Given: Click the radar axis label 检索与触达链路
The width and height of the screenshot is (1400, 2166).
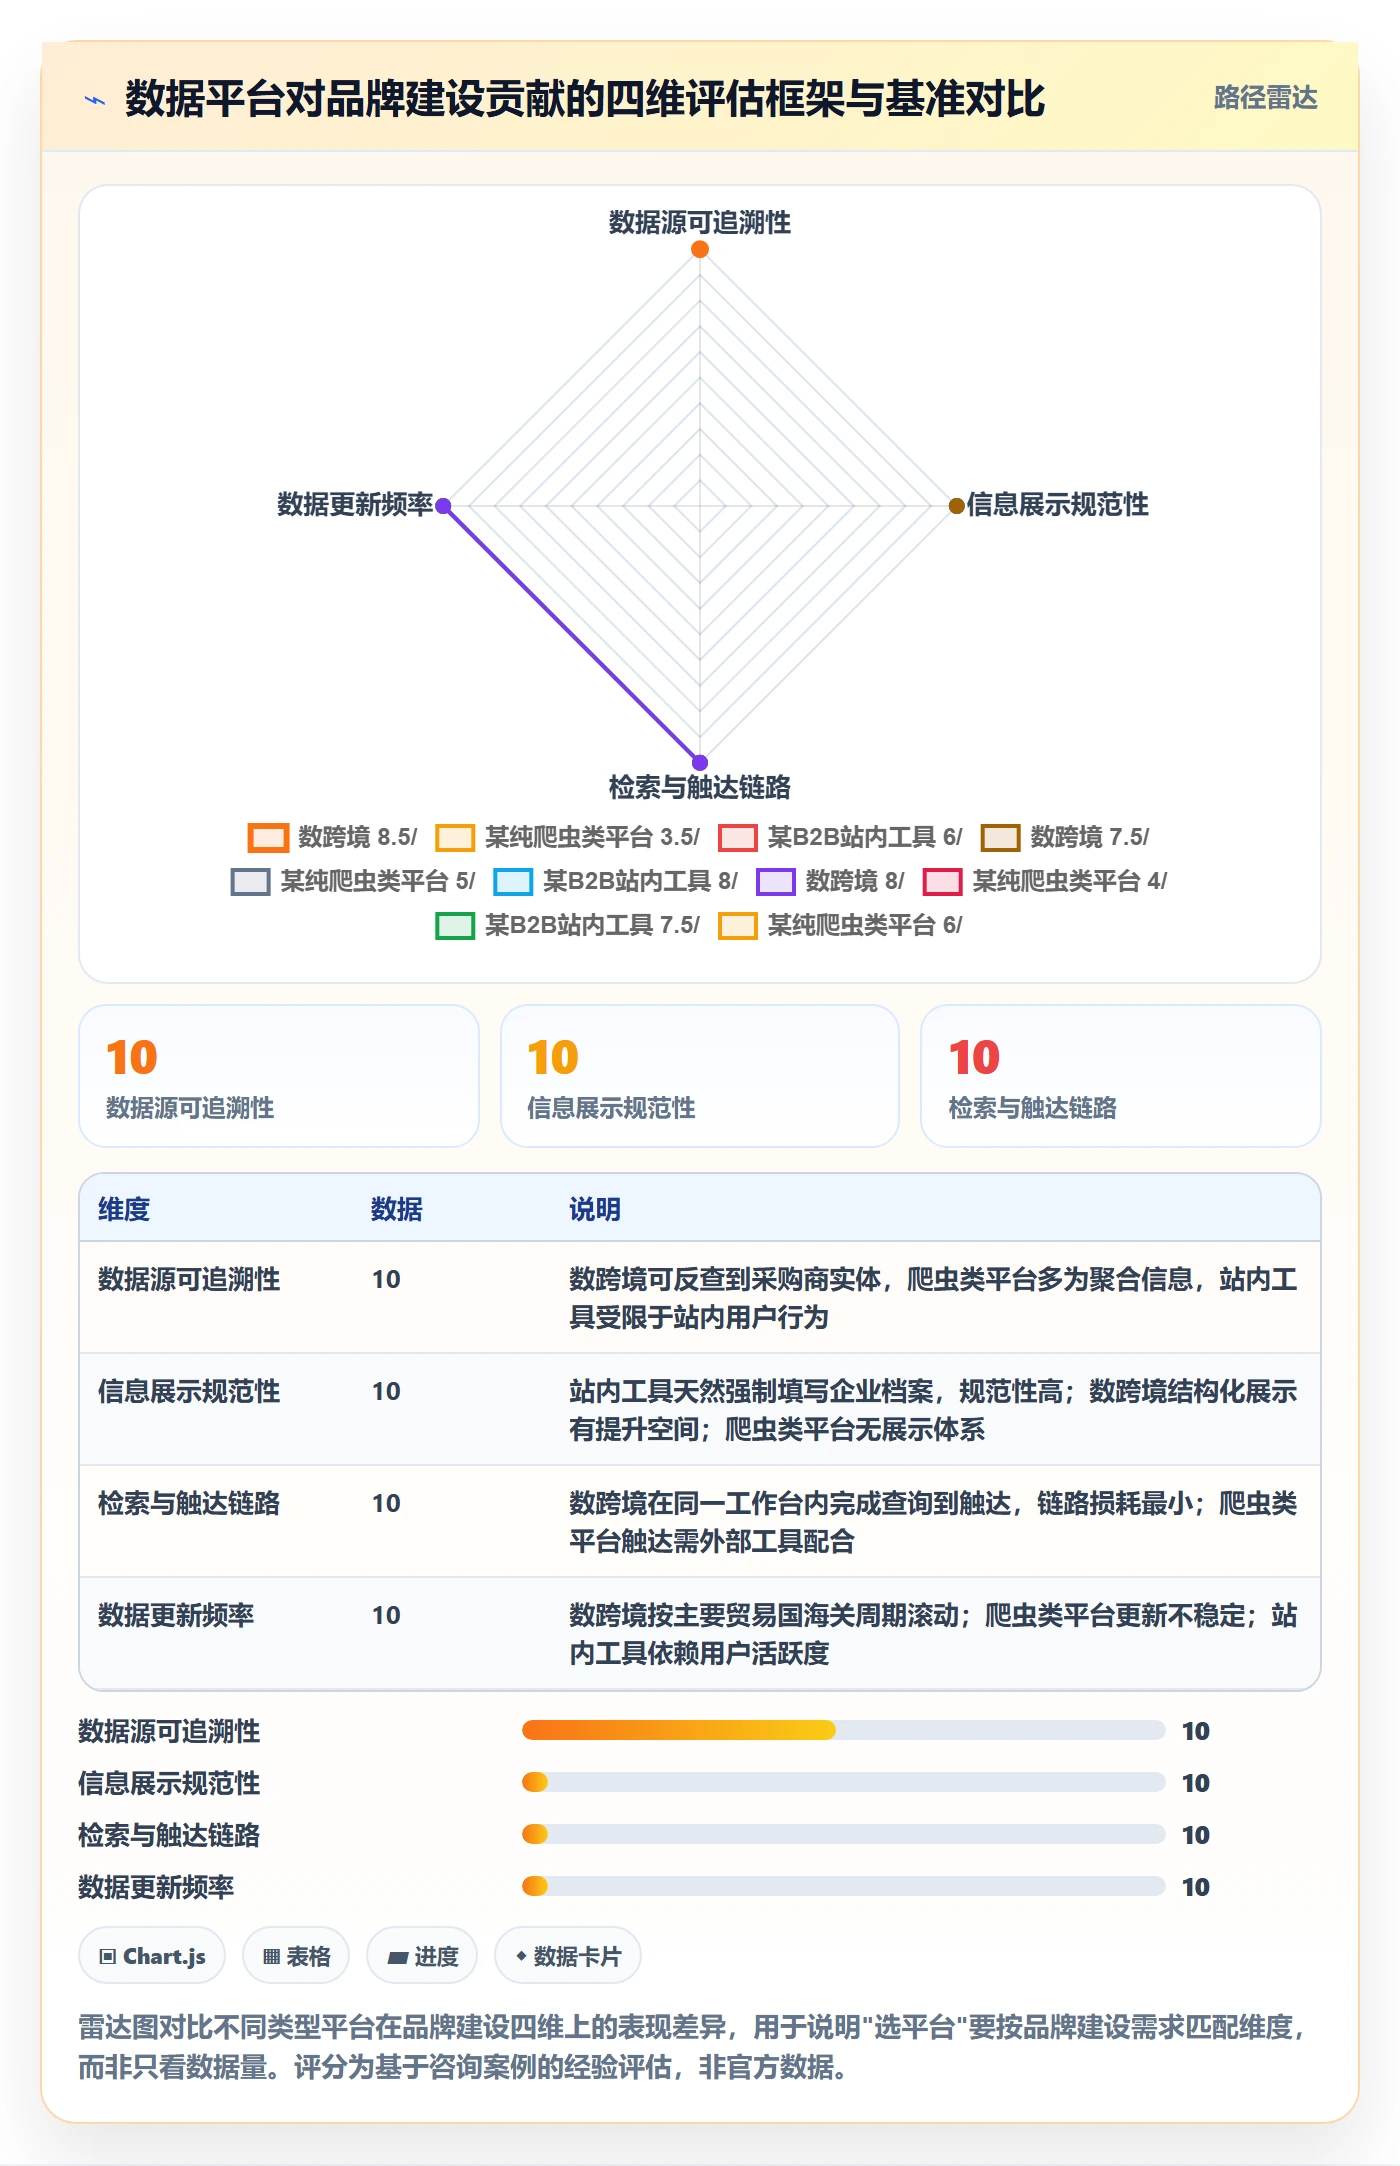Looking at the screenshot, I should [x=700, y=787].
